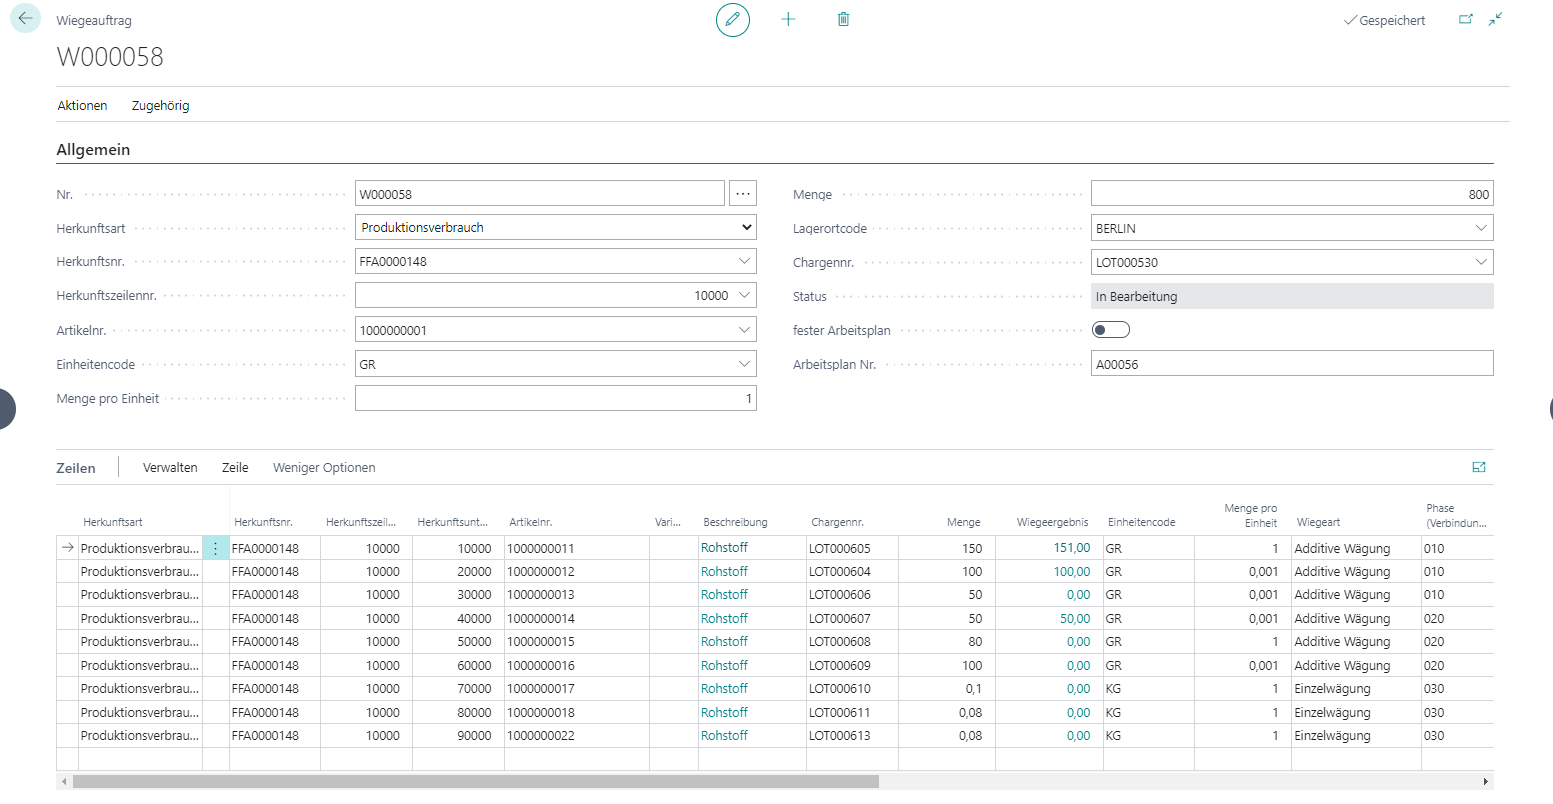The height and width of the screenshot is (804, 1553).
Task: Click the pencil edit icon
Action: (733, 20)
